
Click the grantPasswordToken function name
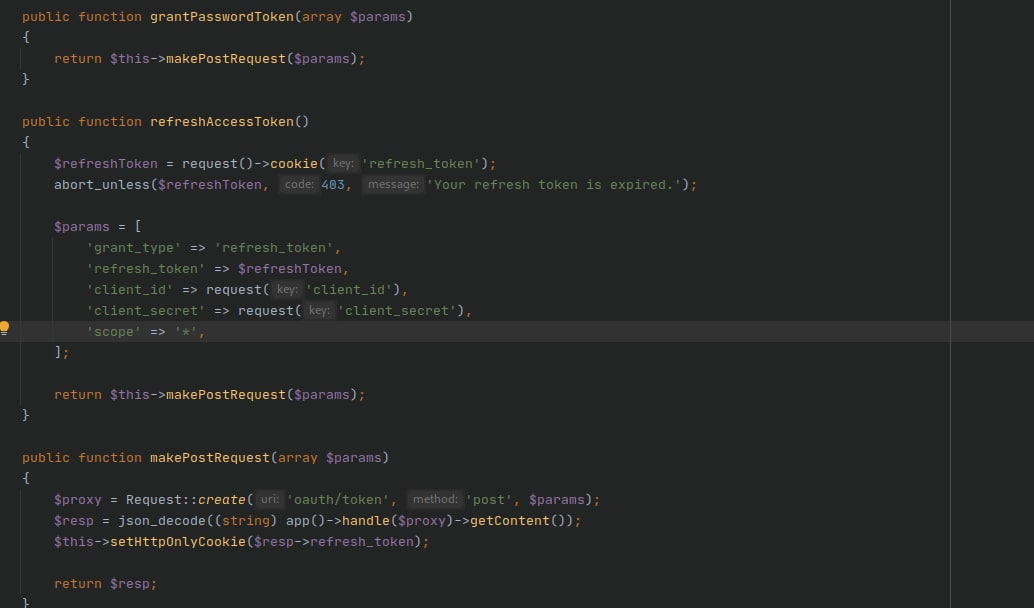point(222,16)
